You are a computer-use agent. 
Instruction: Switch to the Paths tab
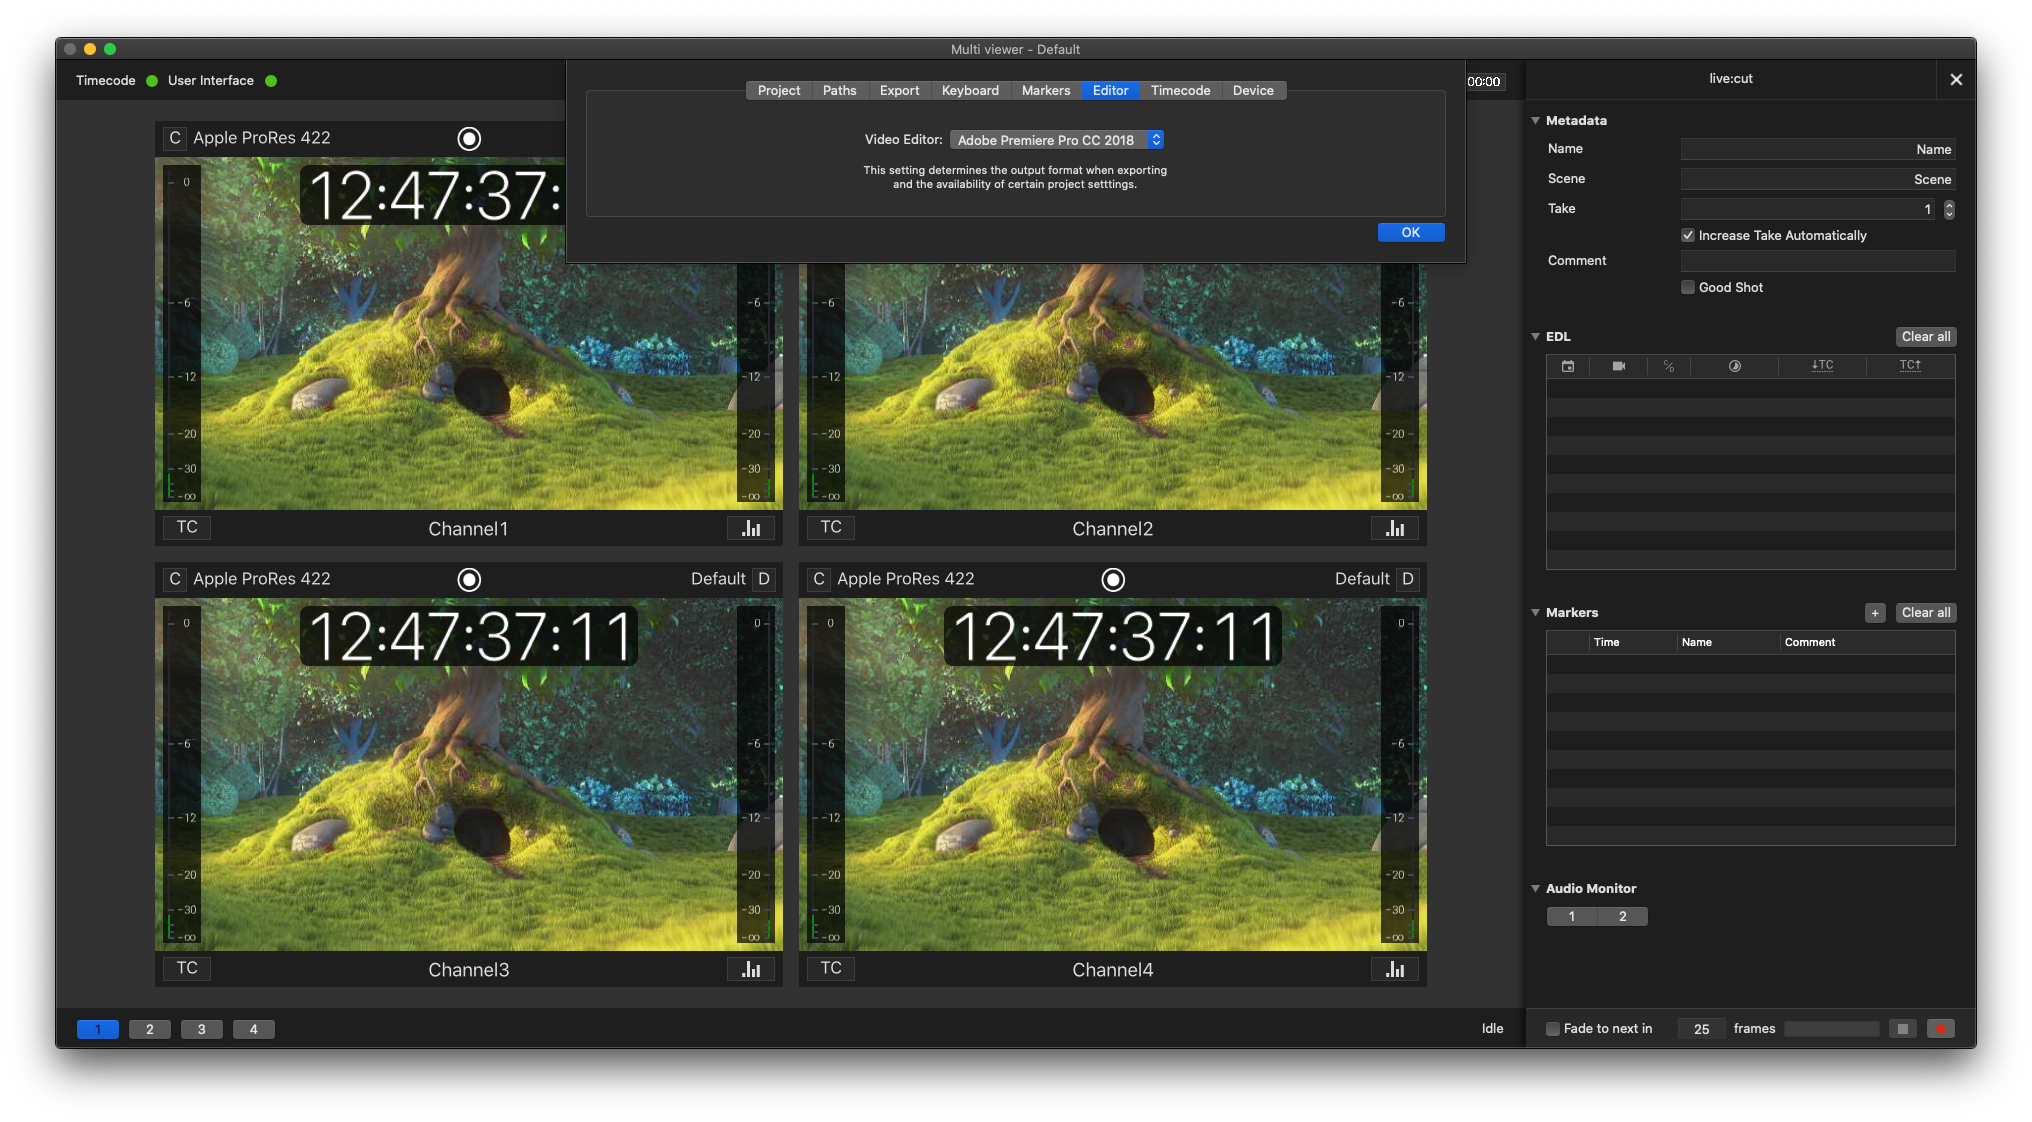839,90
